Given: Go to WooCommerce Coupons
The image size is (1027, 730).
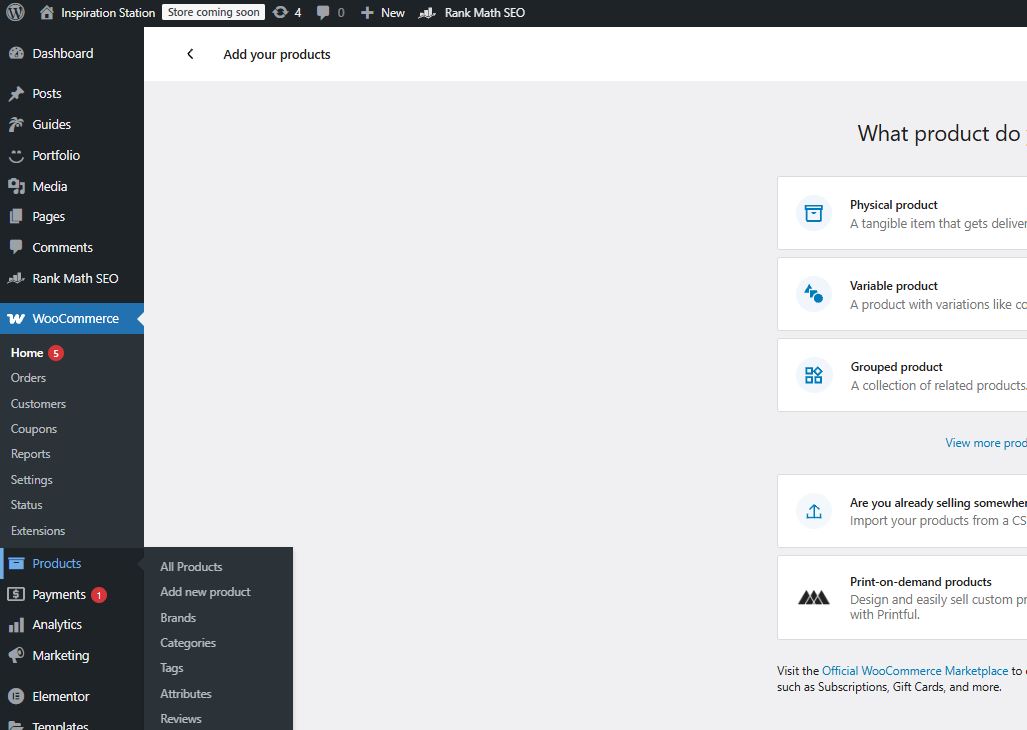Looking at the screenshot, I should (x=33, y=429).
